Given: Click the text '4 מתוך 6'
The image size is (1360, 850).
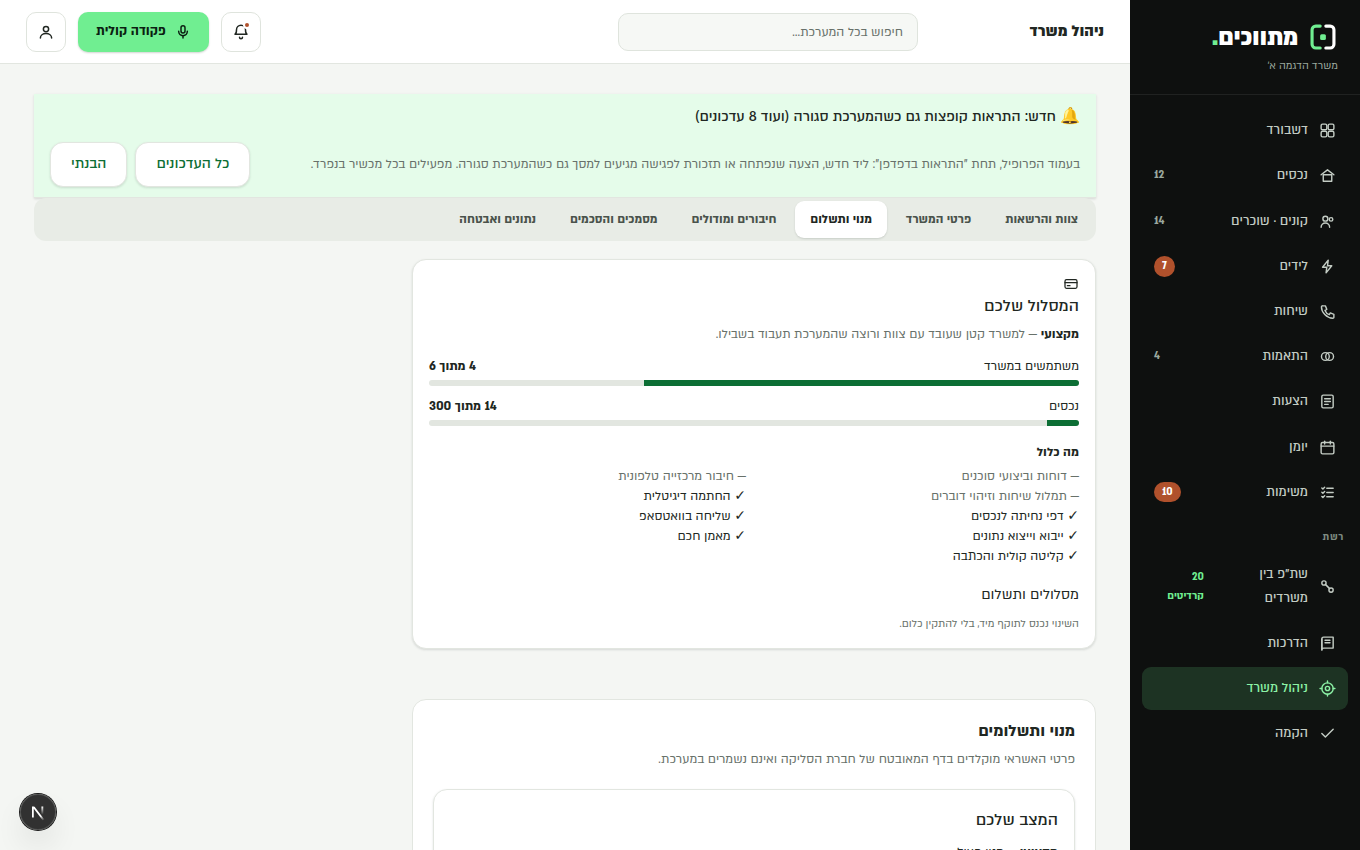Looking at the screenshot, I should 453,366.
